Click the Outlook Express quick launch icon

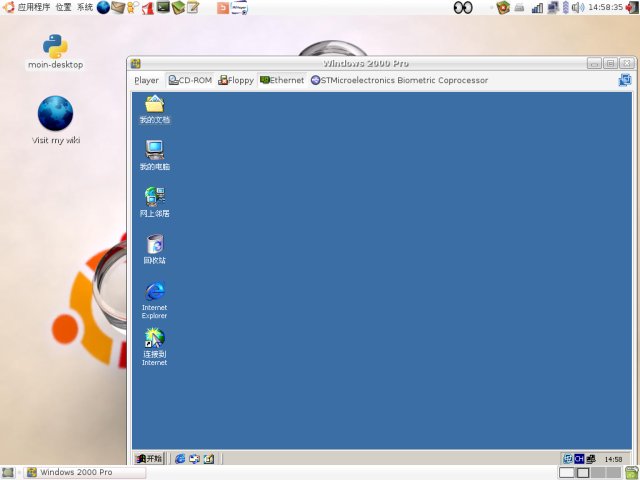coord(194,459)
